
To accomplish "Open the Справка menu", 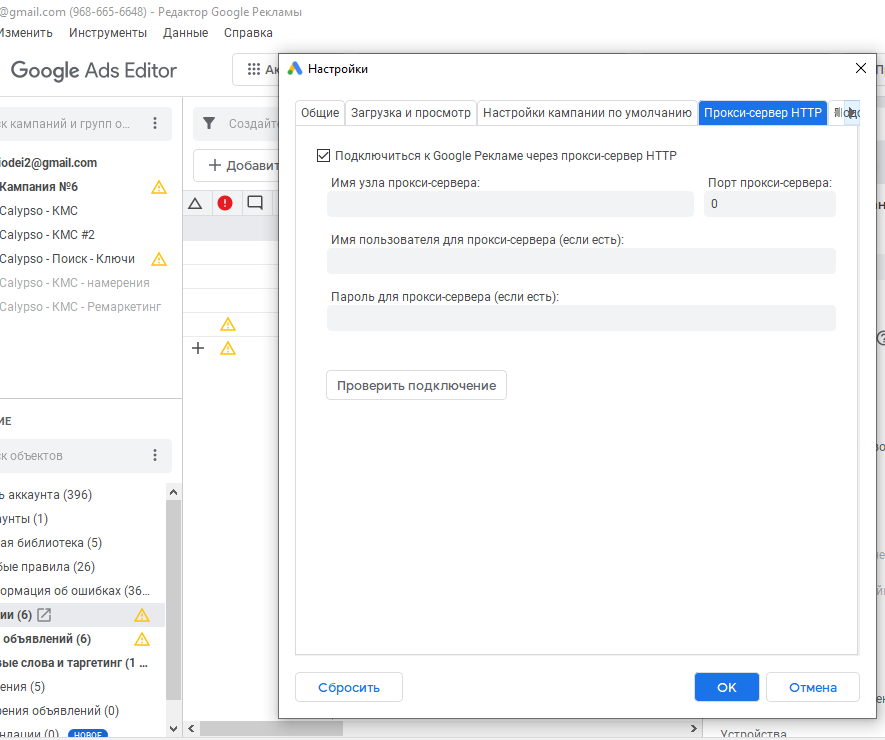I will (248, 33).
